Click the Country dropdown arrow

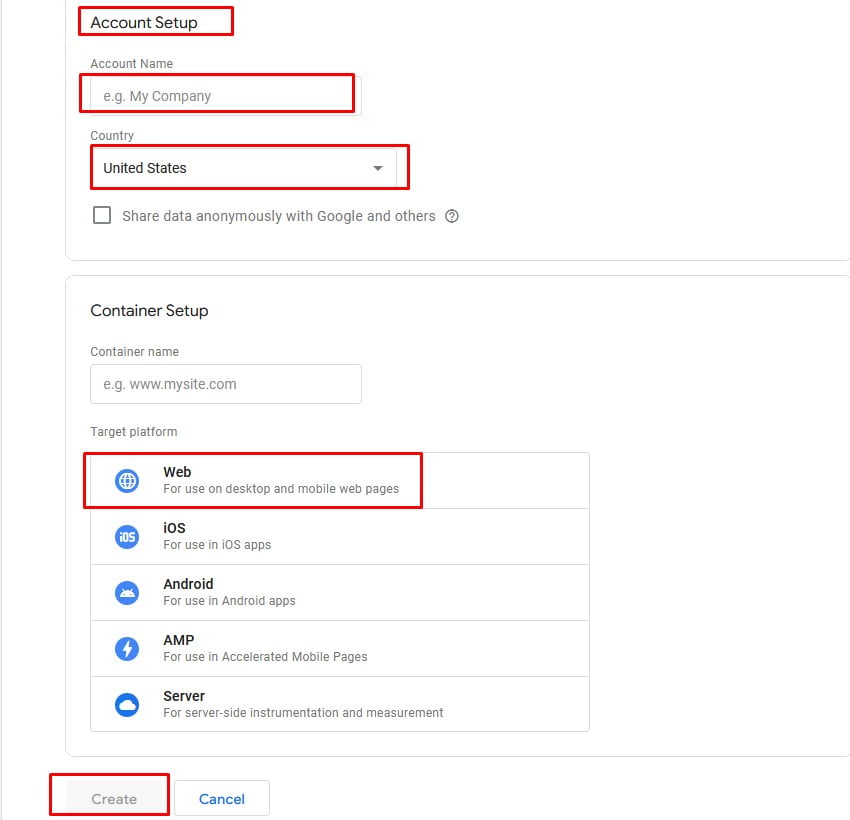[x=378, y=168]
